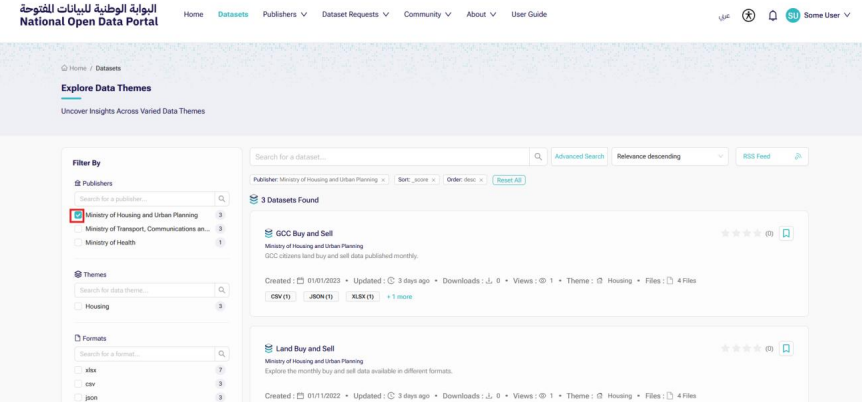Open the notifications bell
The image size is (862, 402).
(x=772, y=15)
